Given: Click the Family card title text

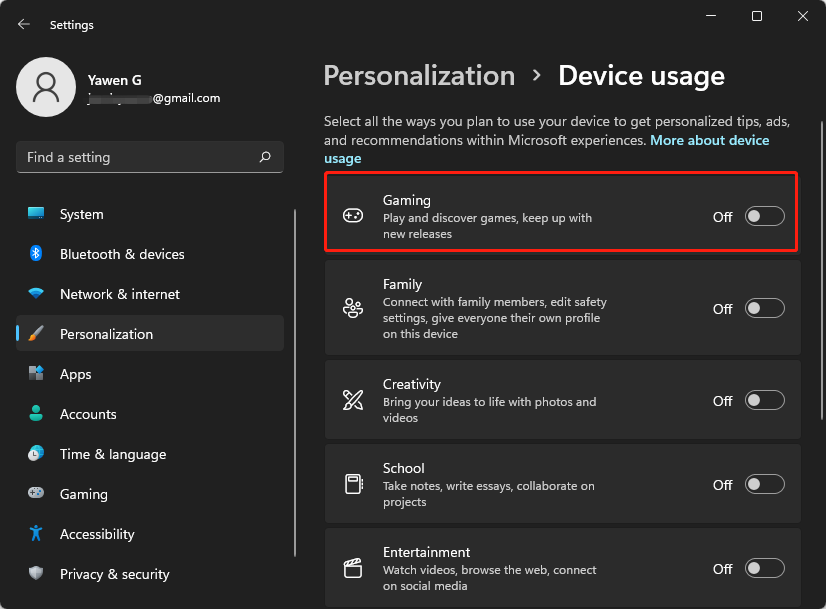Looking at the screenshot, I should pyautogui.click(x=402, y=284).
